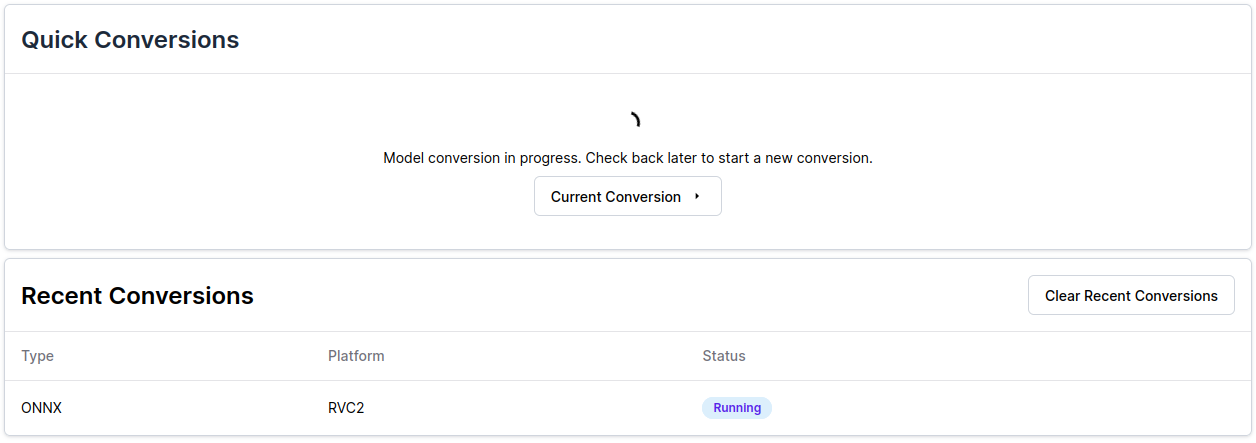The width and height of the screenshot is (1256, 443).
Task: Select the ONNX type cell
Action: click(x=41, y=408)
